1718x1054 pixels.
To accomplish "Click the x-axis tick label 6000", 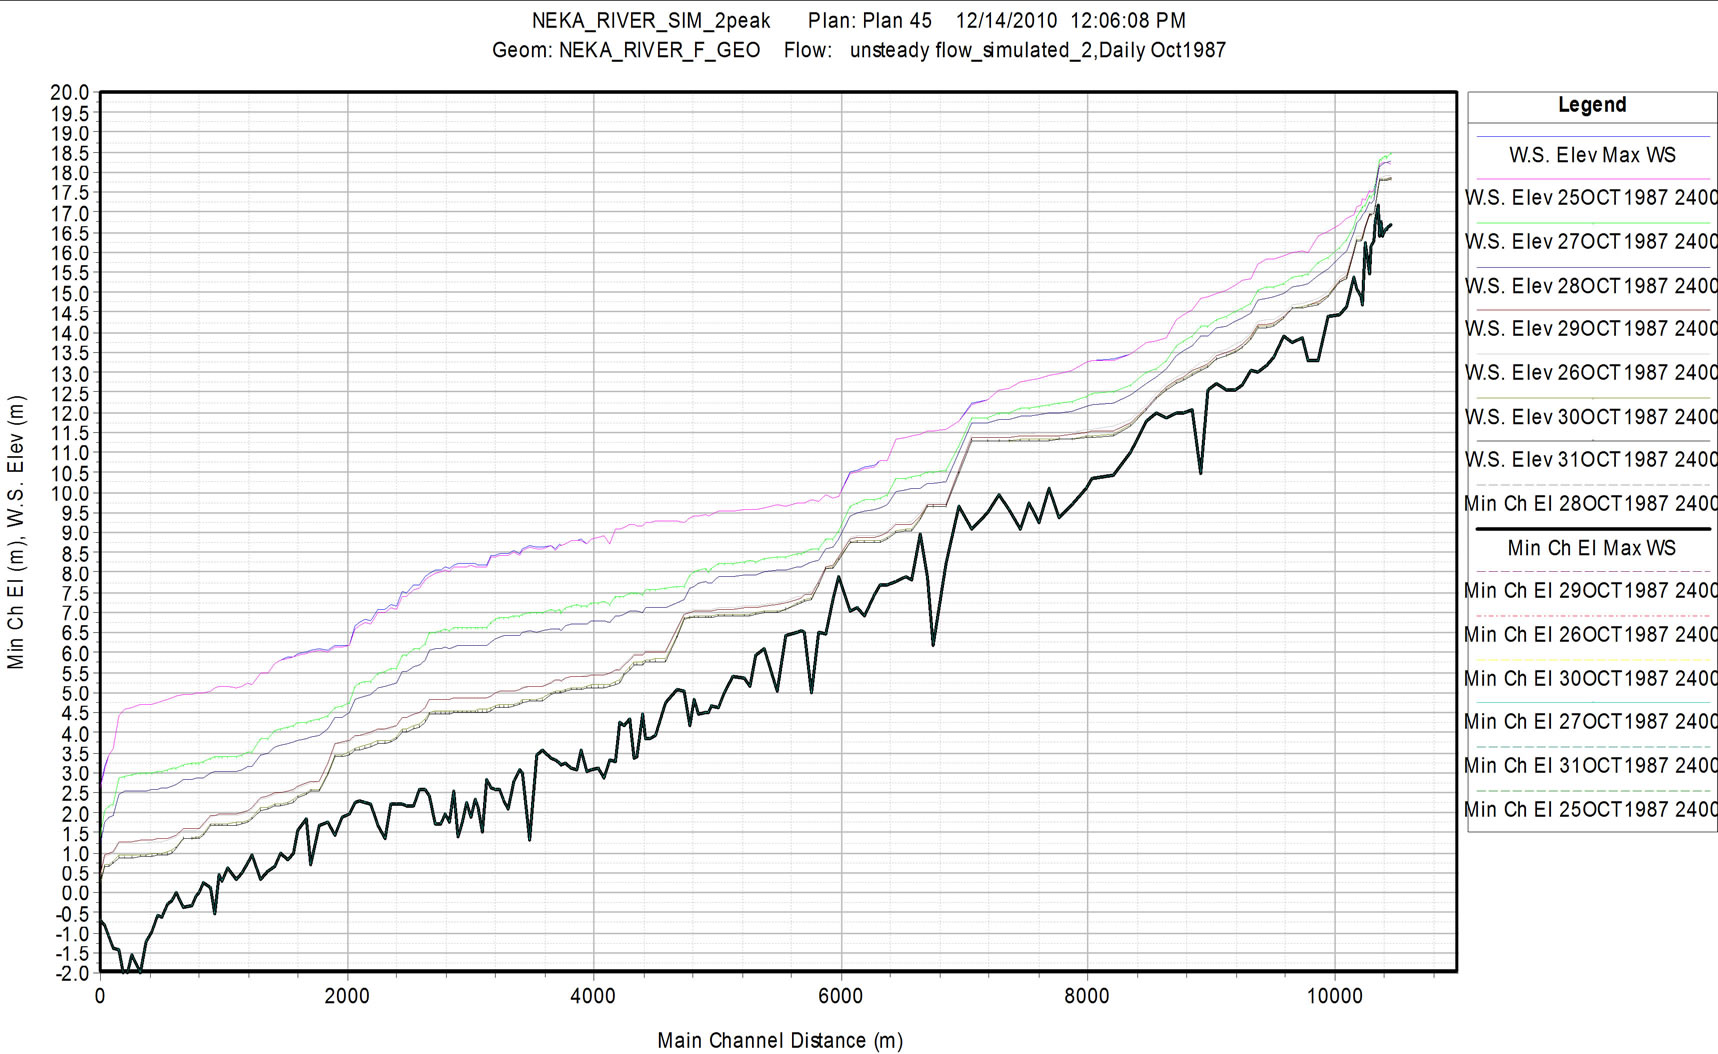I will [x=840, y=996].
